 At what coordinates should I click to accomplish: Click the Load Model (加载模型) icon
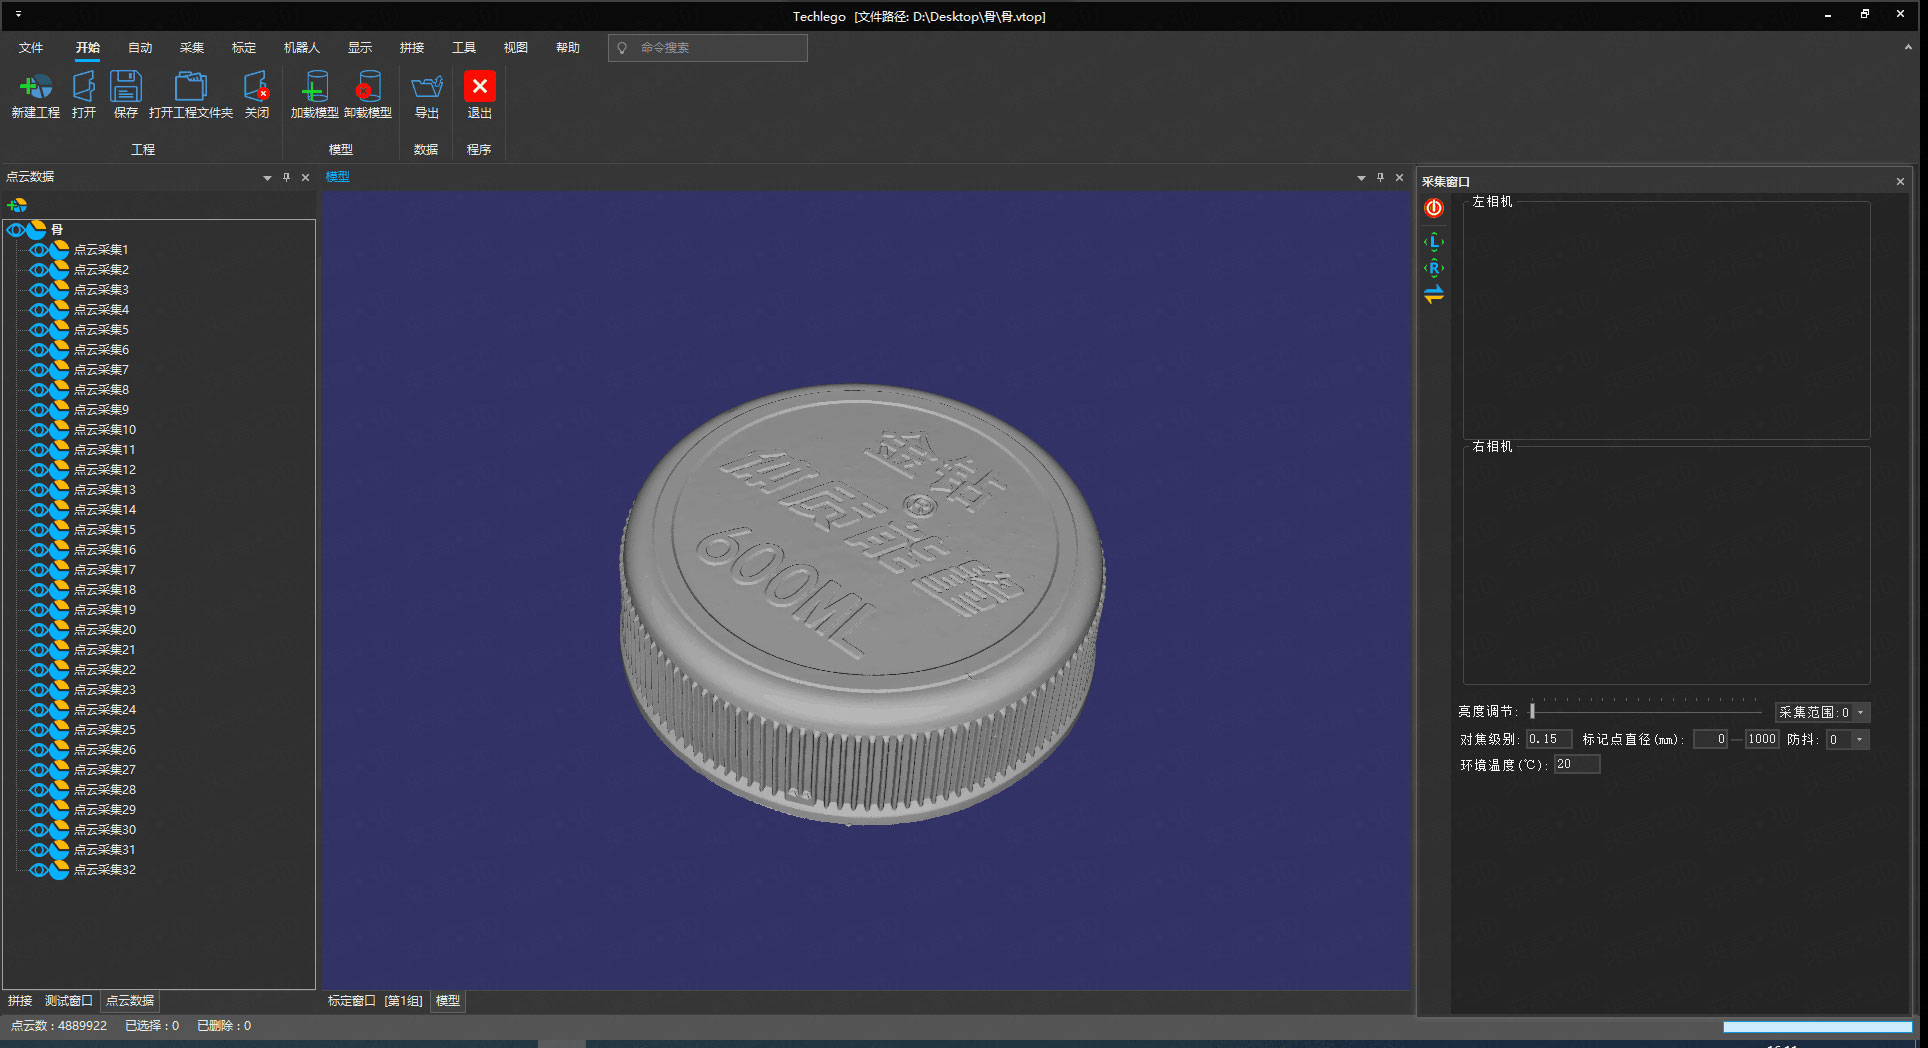click(314, 88)
